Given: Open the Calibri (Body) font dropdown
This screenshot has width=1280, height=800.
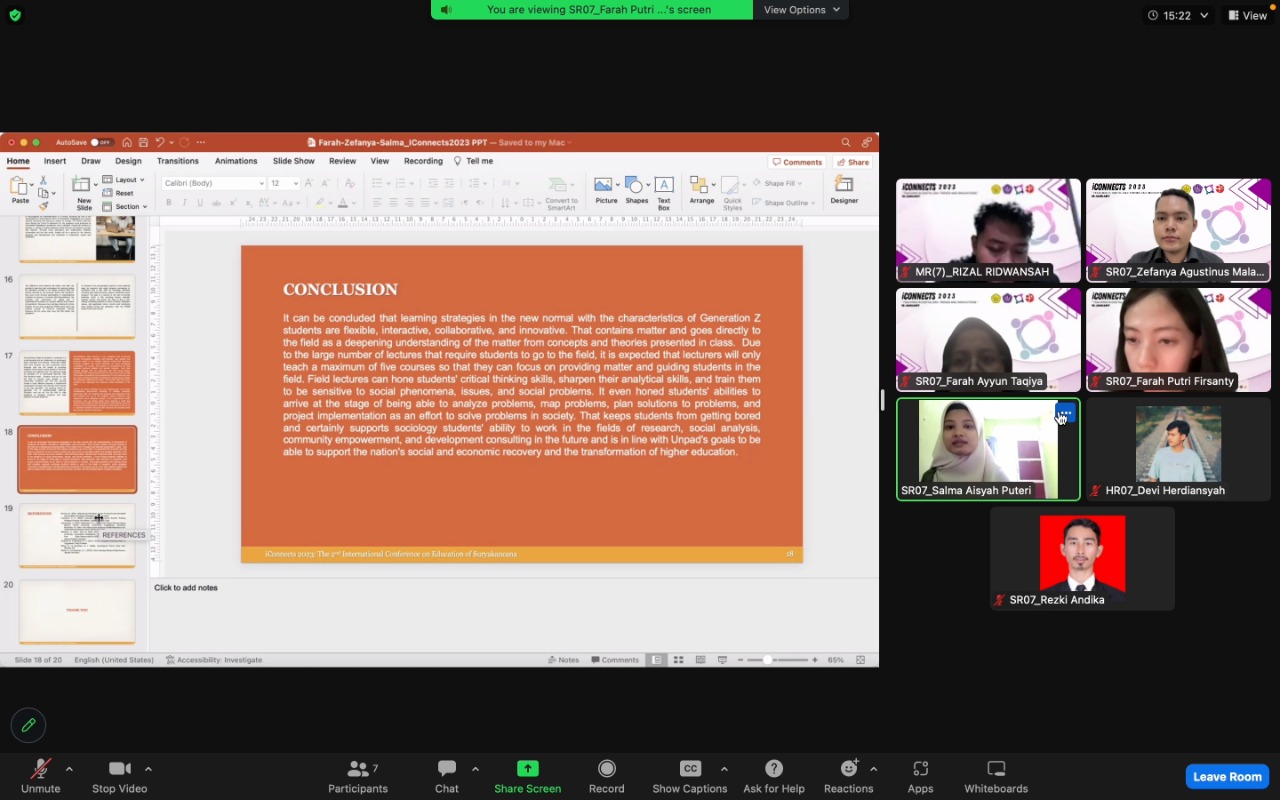Looking at the screenshot, I should (x=214, y=183).
